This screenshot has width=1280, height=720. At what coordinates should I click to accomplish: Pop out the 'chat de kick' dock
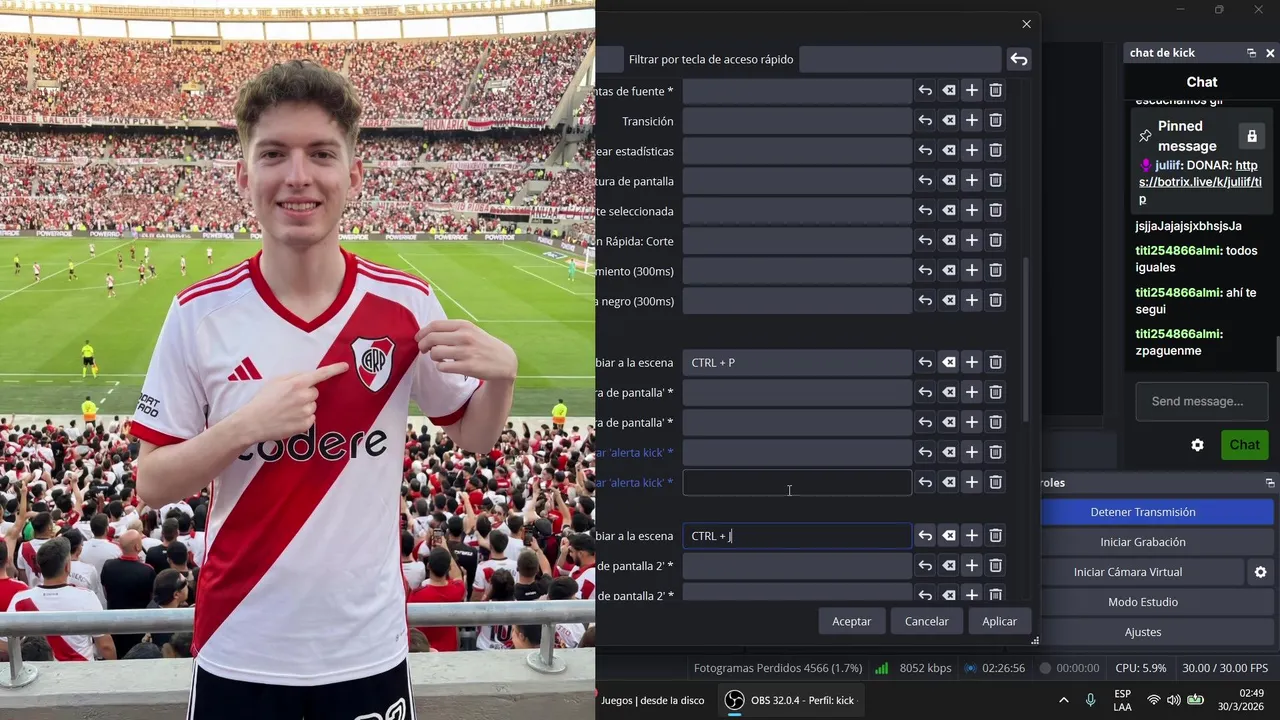(1251, 53)
